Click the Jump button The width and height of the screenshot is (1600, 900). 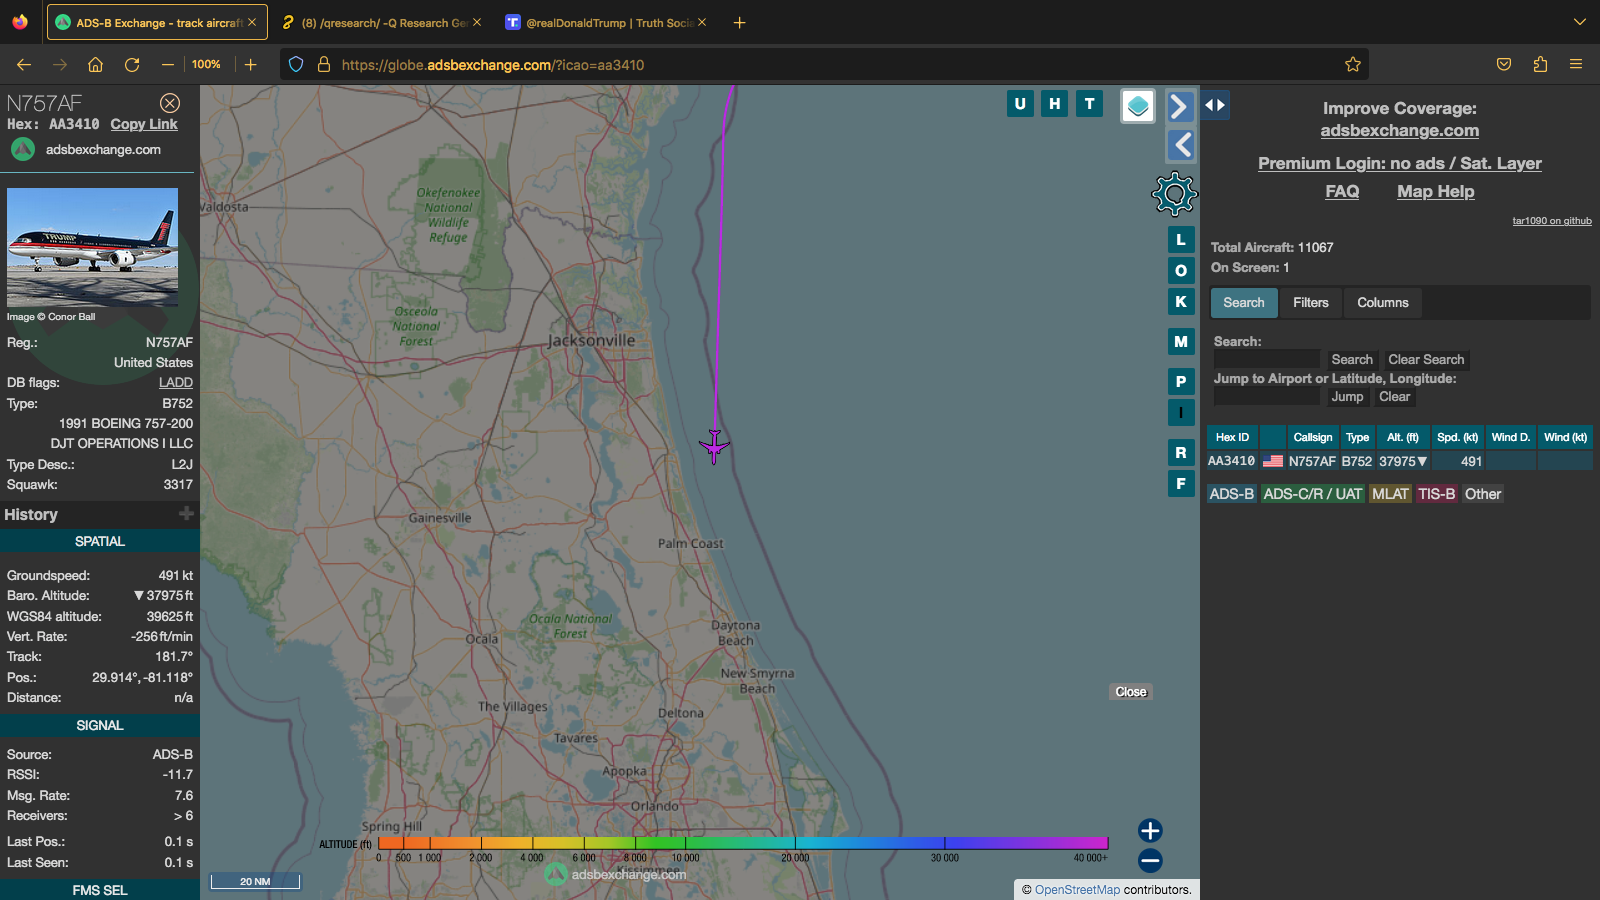coord(1347,397)
